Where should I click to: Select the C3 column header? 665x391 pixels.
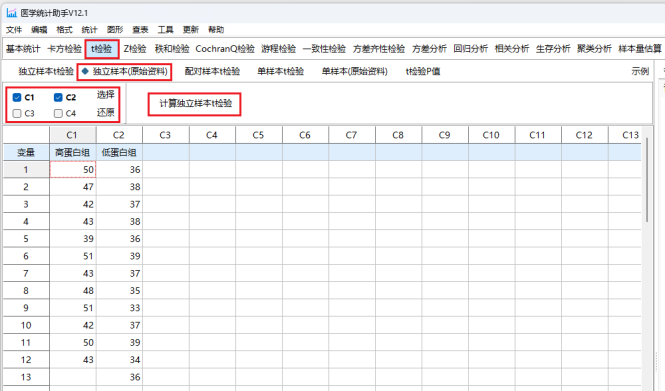point(166,135)
